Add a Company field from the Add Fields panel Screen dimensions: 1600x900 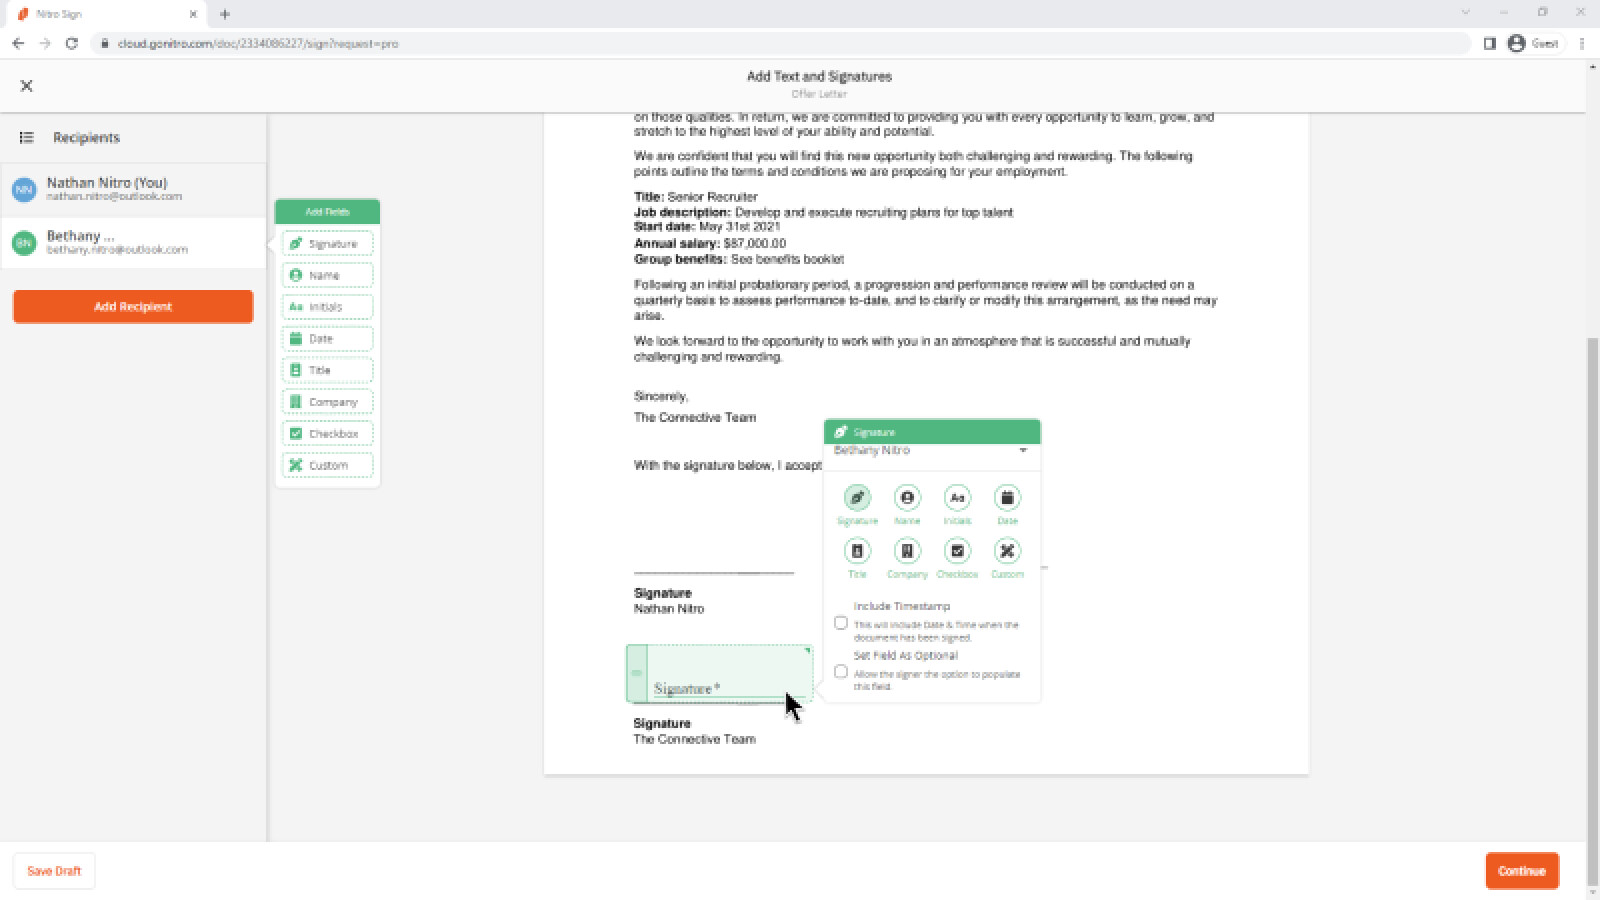pyautogui.click(x=327, y=401)
